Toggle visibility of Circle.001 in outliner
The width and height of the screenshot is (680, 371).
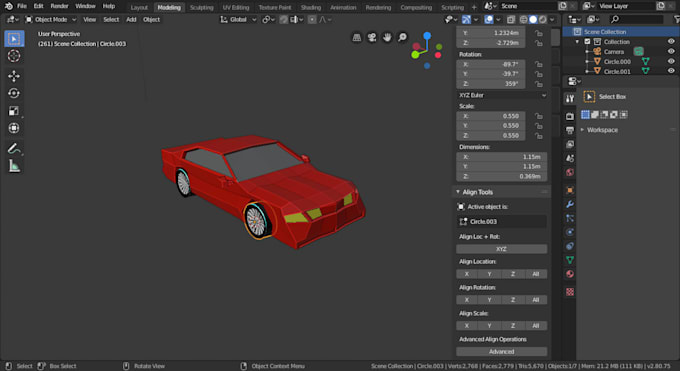[671, 71]
